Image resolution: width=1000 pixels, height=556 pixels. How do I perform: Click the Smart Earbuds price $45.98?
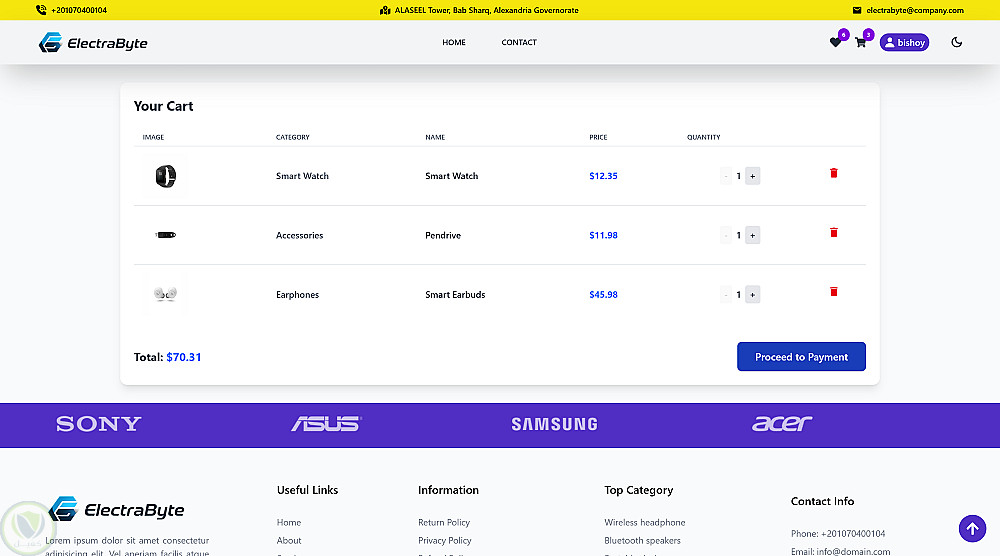click(x=603, y=295)
